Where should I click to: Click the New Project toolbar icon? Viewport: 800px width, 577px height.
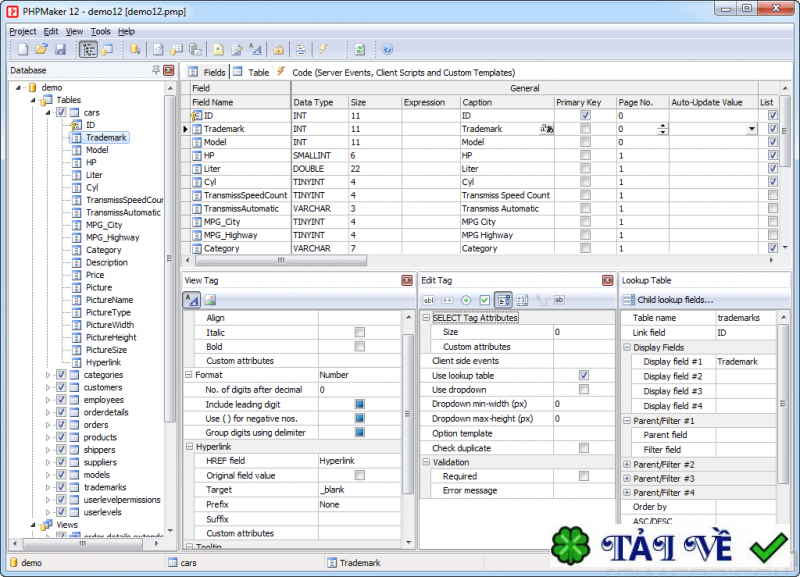[x=22, y=49]
